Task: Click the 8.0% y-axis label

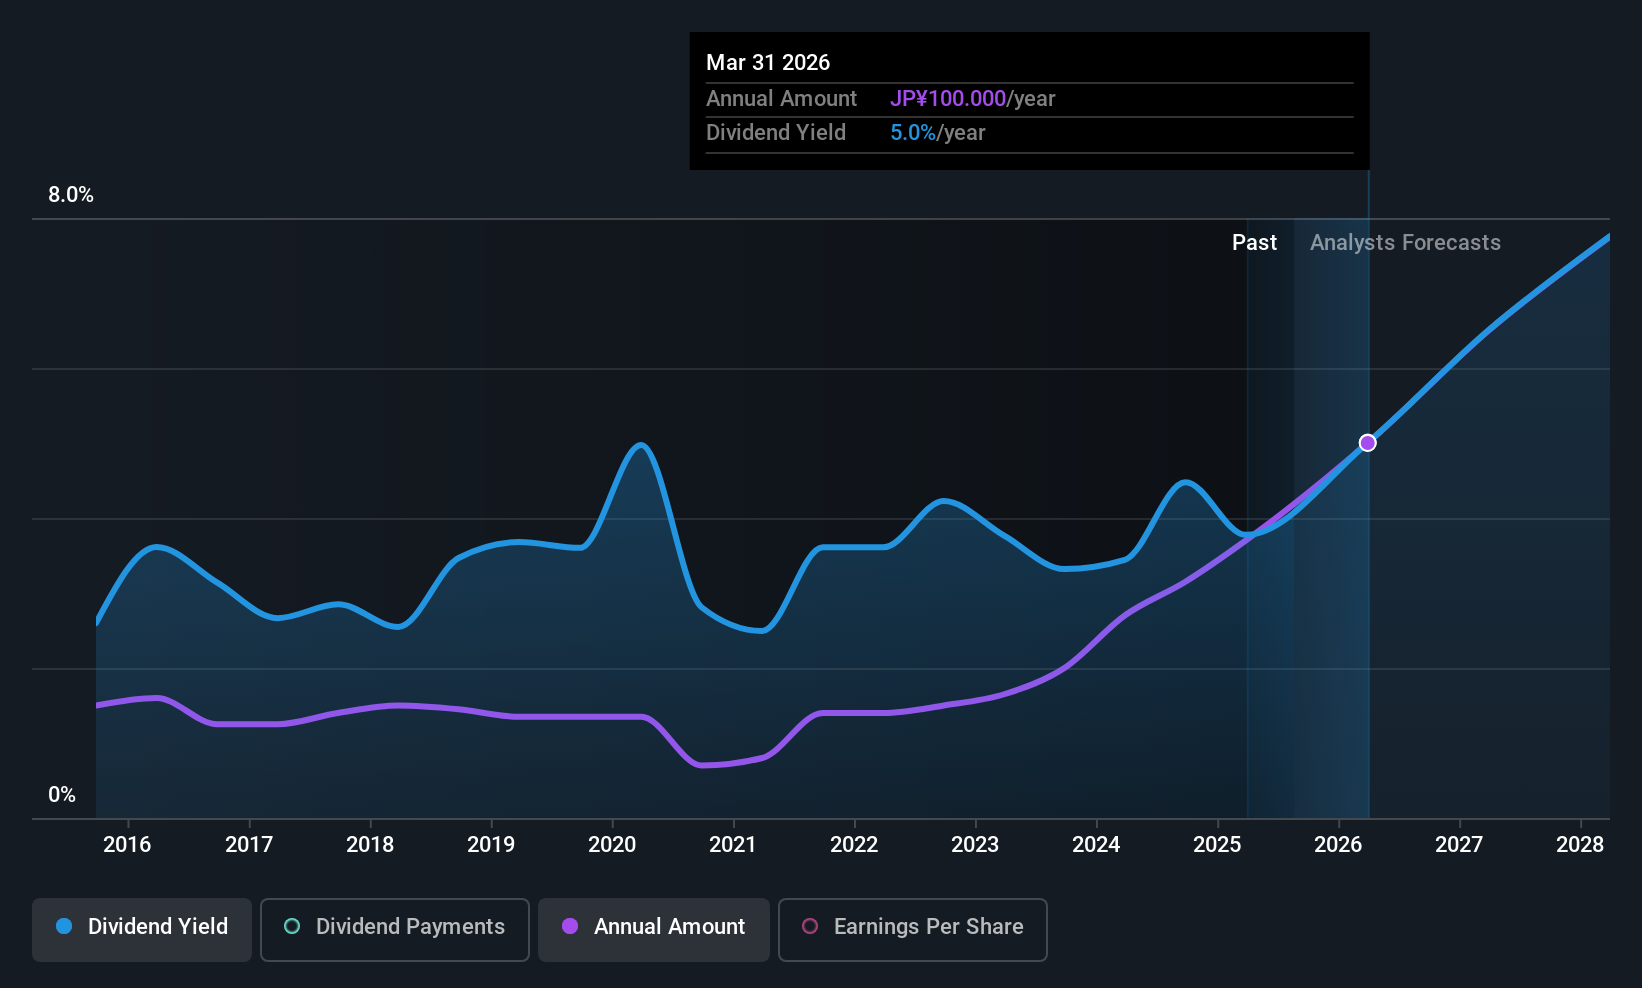Action: [x=71, y=195]
